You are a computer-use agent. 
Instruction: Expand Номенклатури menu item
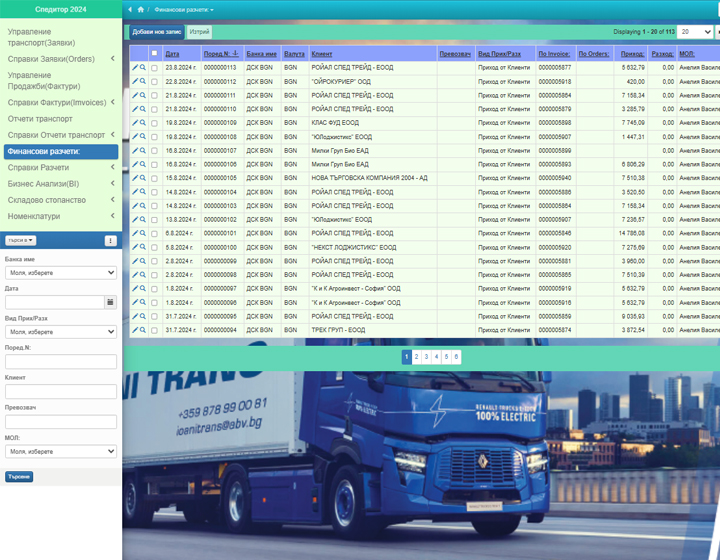(61, 216)
